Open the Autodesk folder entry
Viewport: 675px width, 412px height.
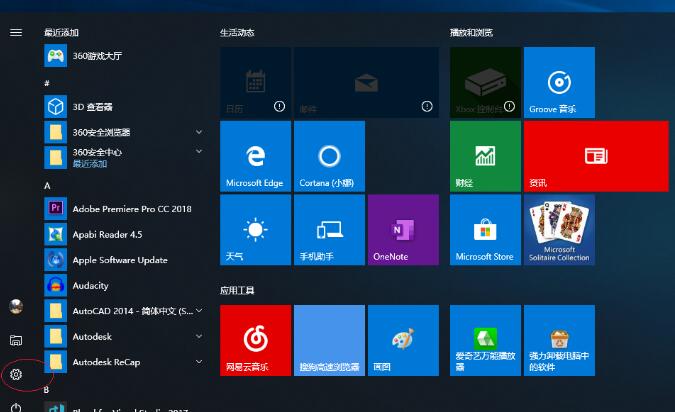click(123, 336)
